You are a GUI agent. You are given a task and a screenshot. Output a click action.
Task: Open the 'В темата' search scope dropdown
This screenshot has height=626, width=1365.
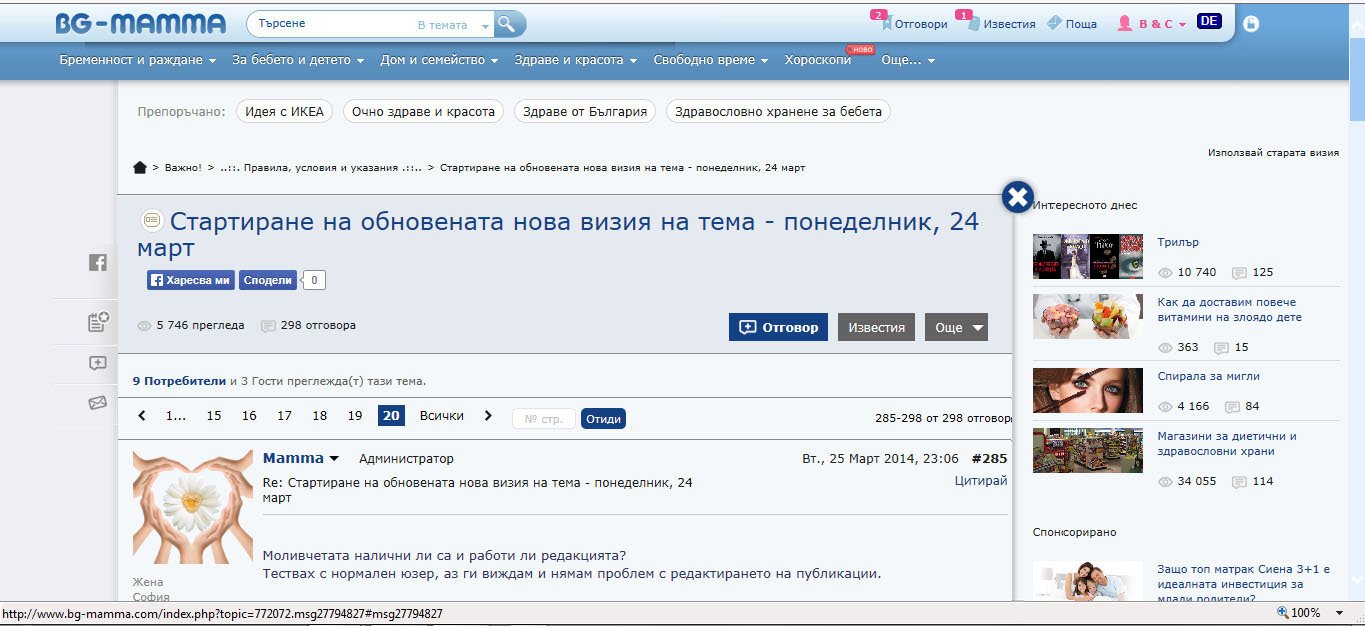454,25
